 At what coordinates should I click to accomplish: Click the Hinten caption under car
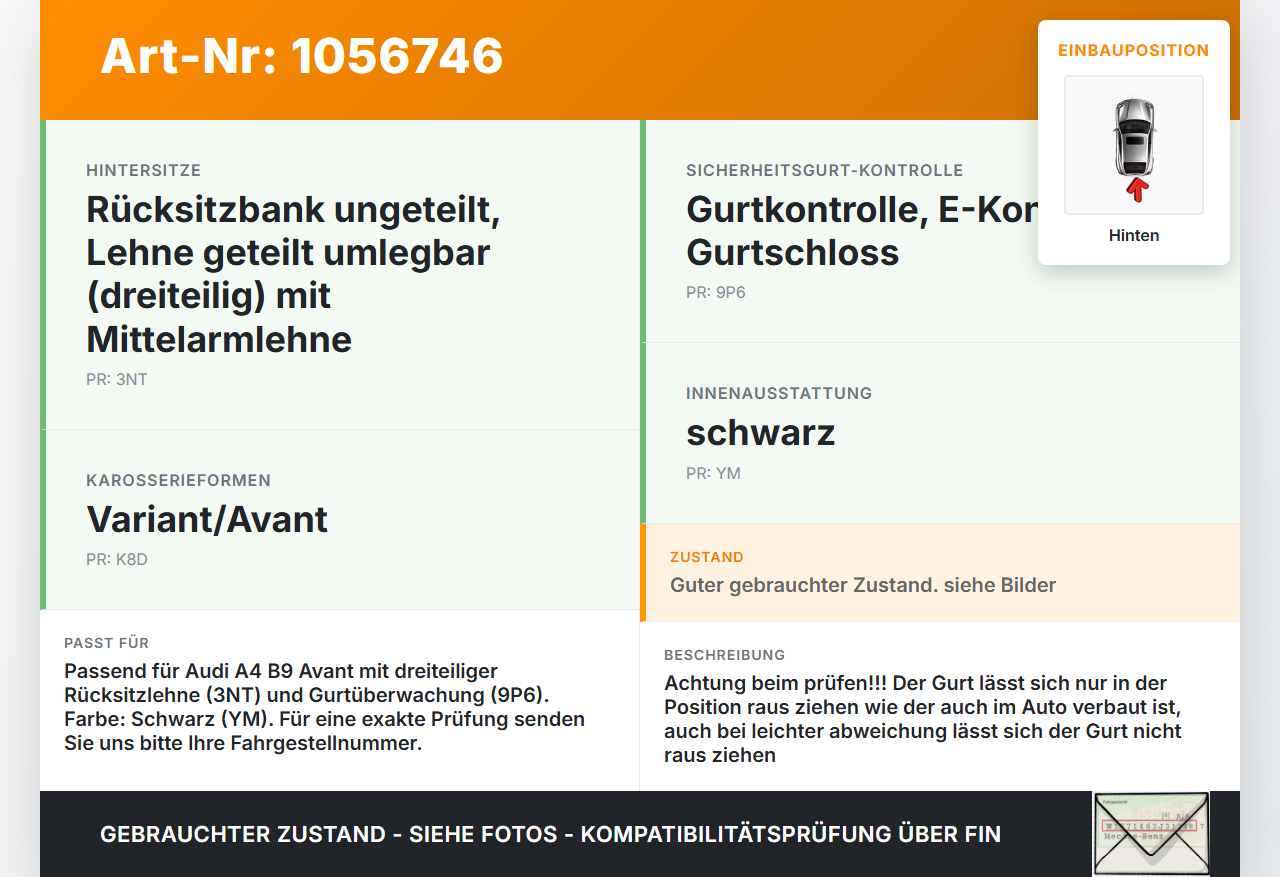[1134, 236]
